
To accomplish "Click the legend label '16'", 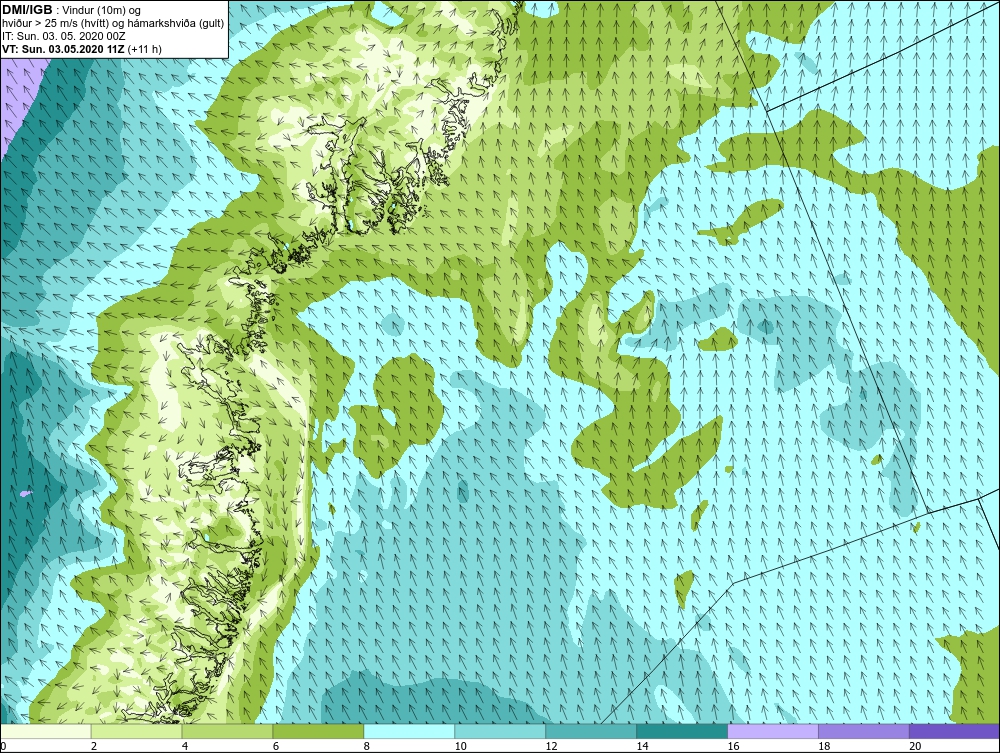I will 733,746.
